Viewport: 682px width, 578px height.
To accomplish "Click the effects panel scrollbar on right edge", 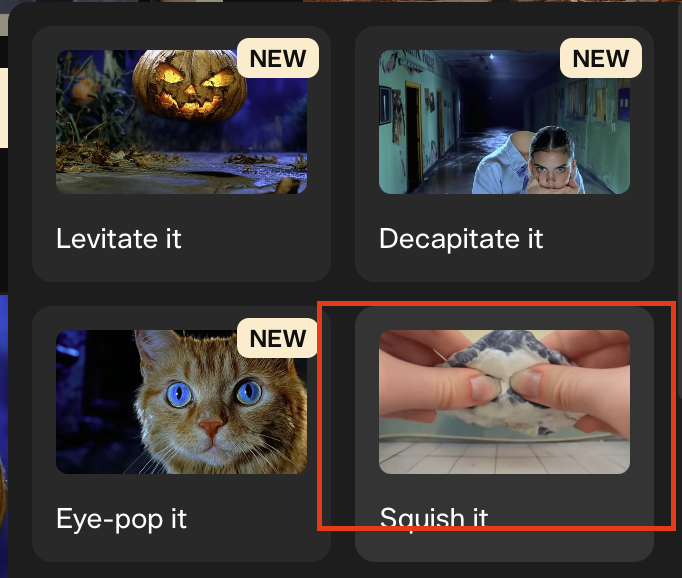I will [x=679, y=198].
